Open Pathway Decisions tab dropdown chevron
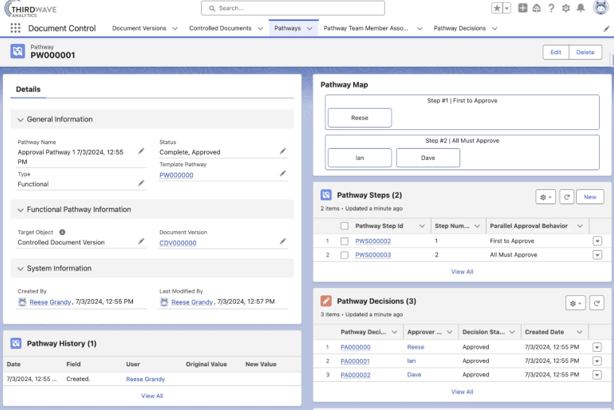This screenshot has height=410, width=614. 495,28
